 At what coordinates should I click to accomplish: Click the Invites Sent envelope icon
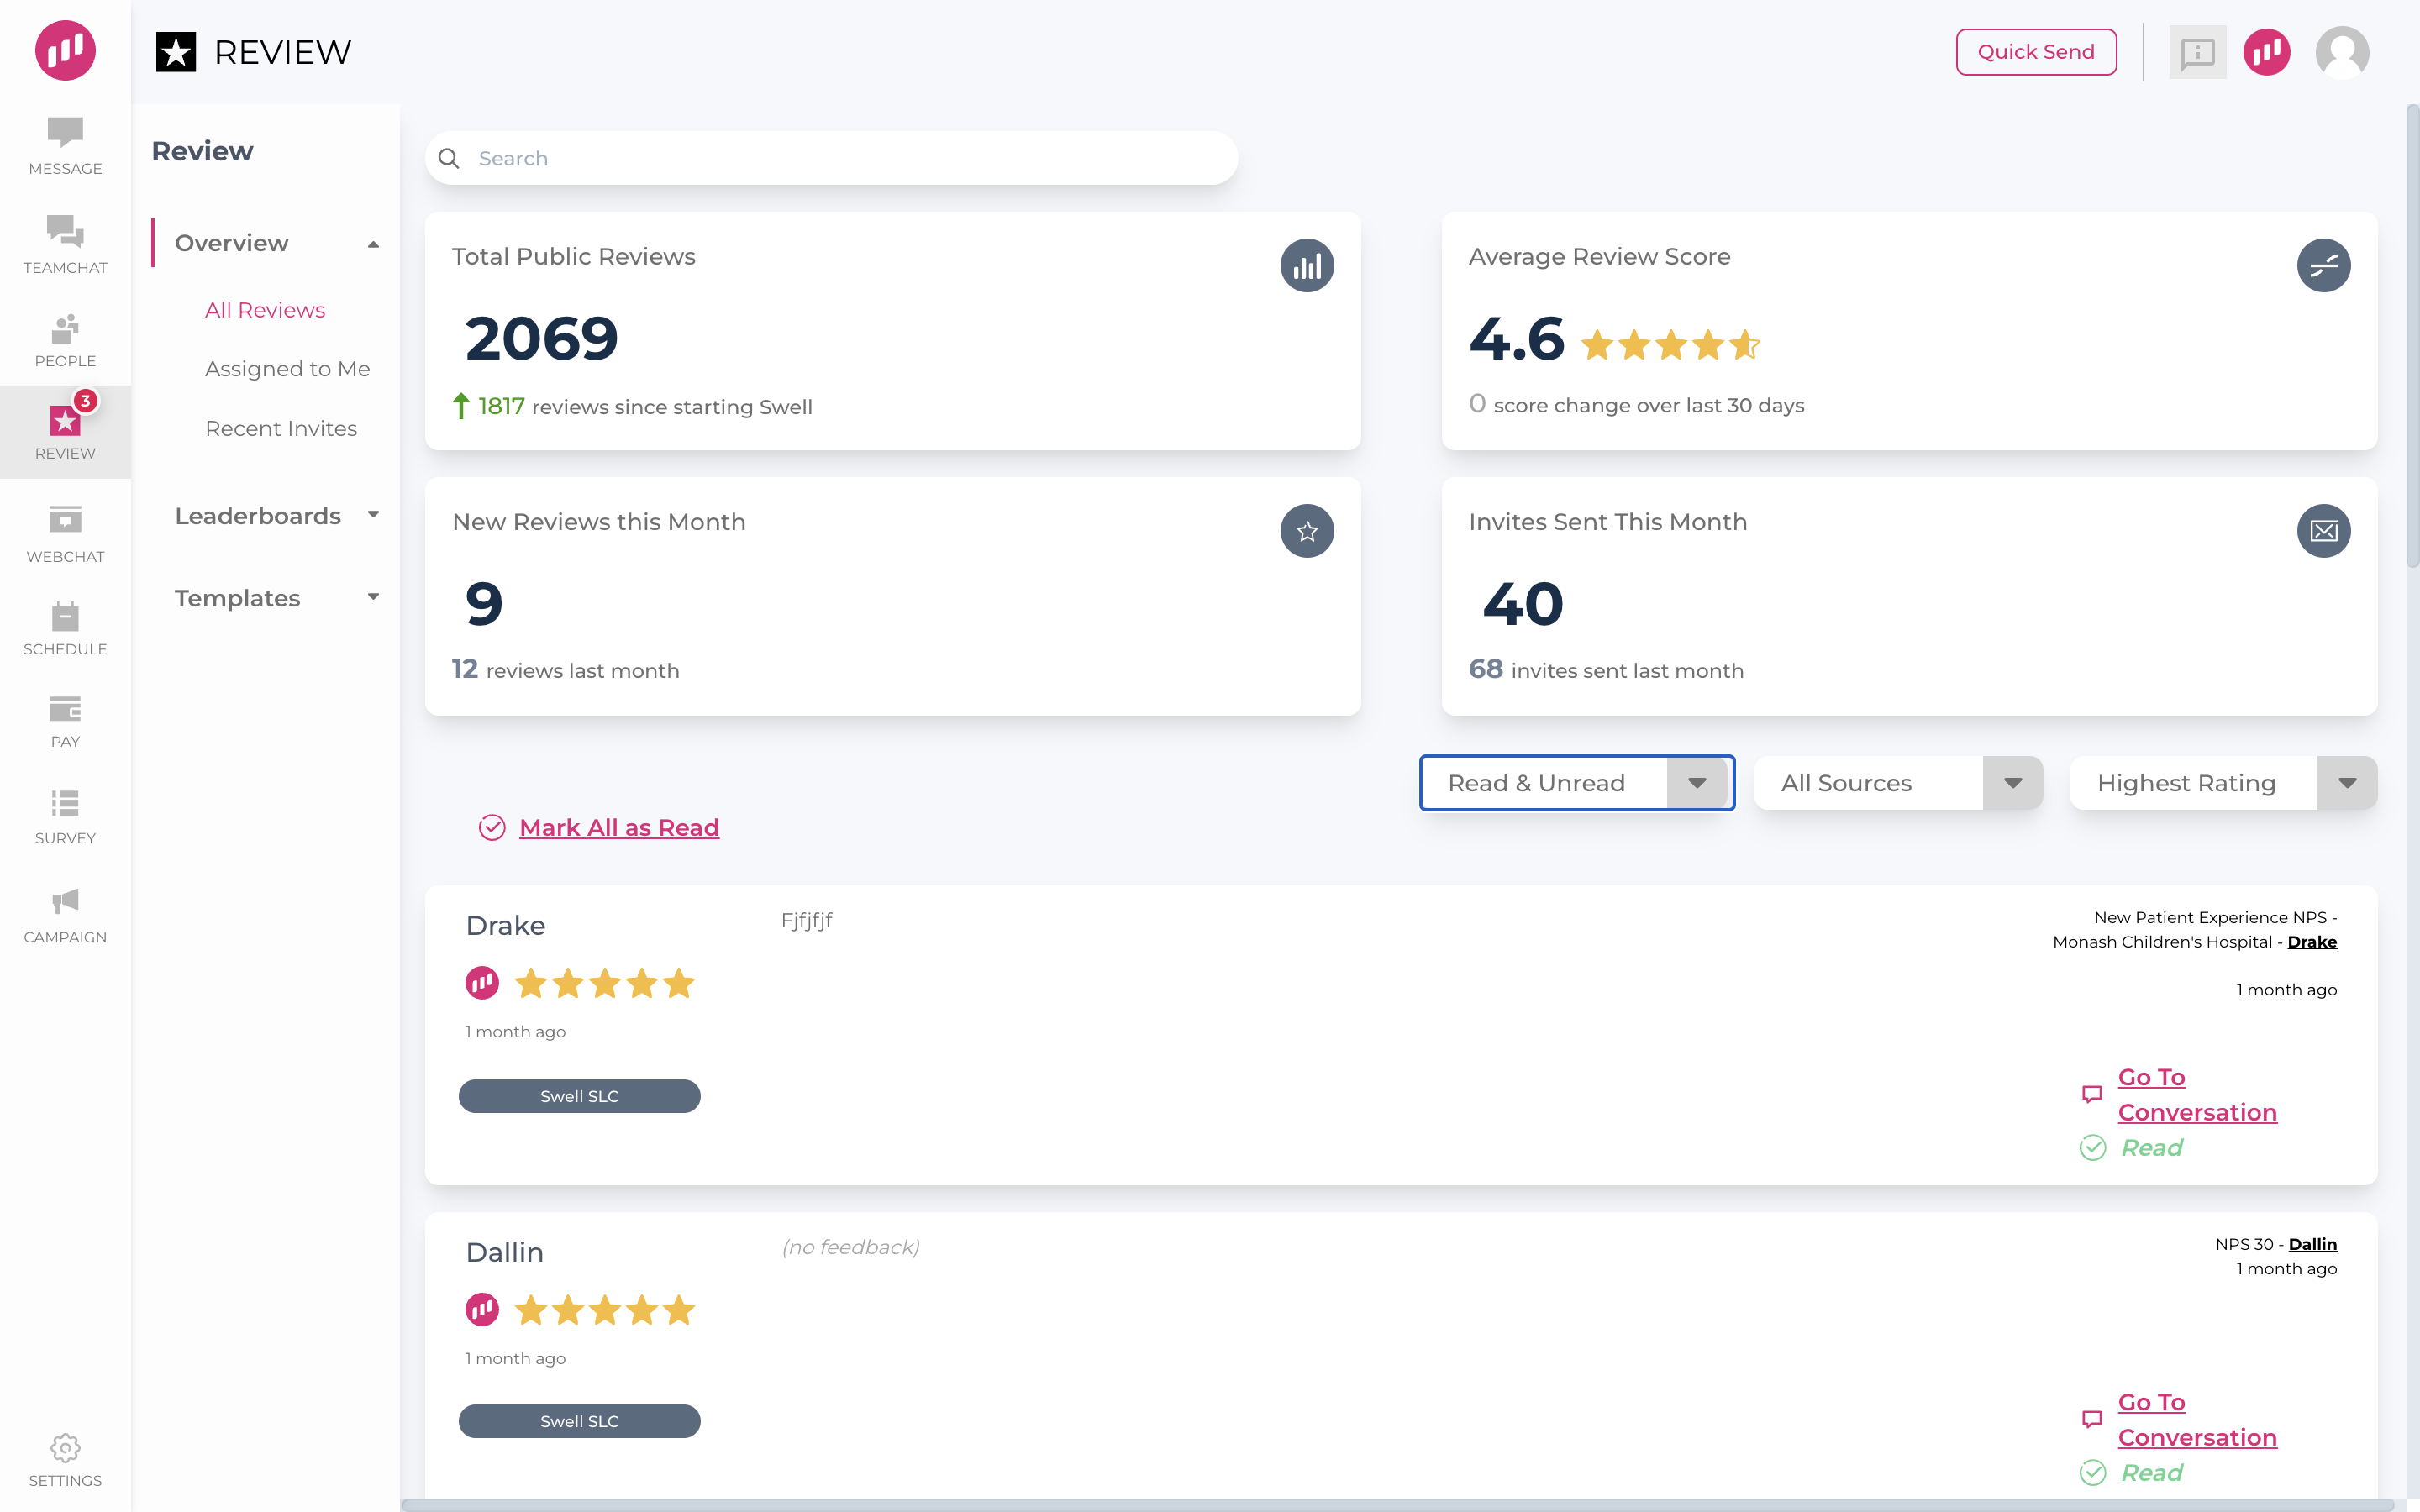[x=2324, y=531]
